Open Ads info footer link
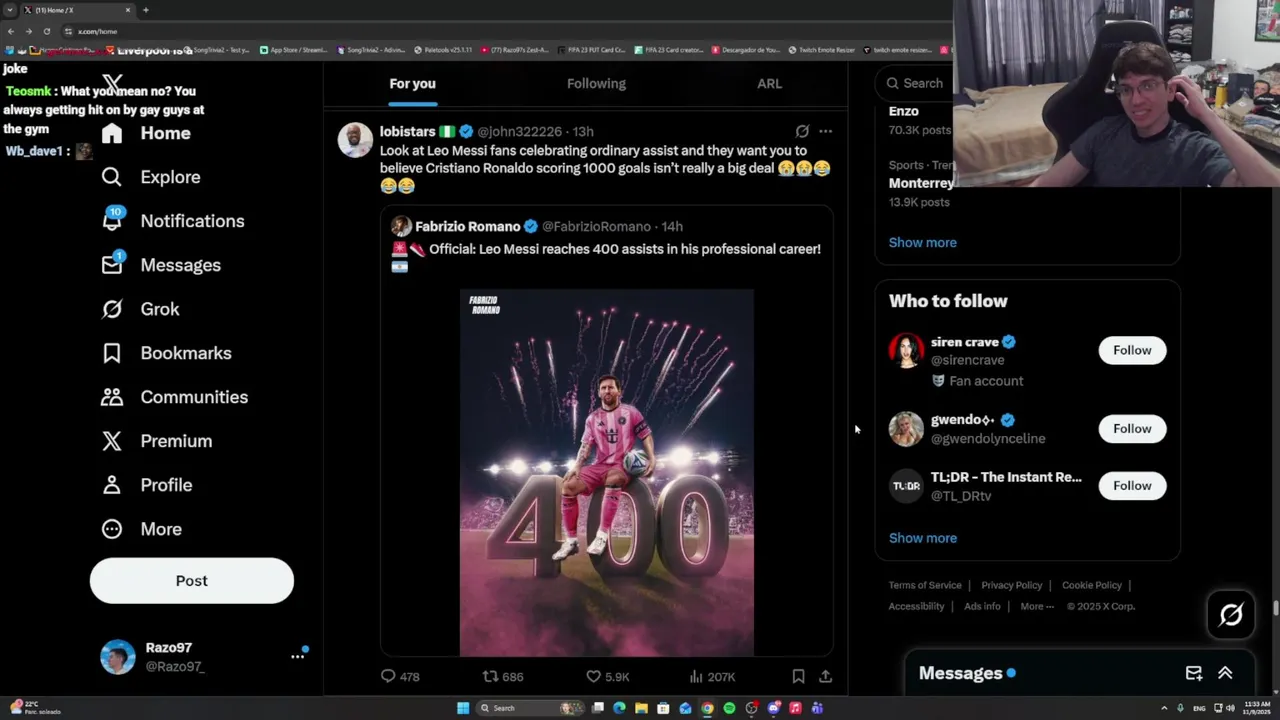 [x=982, y=606]
